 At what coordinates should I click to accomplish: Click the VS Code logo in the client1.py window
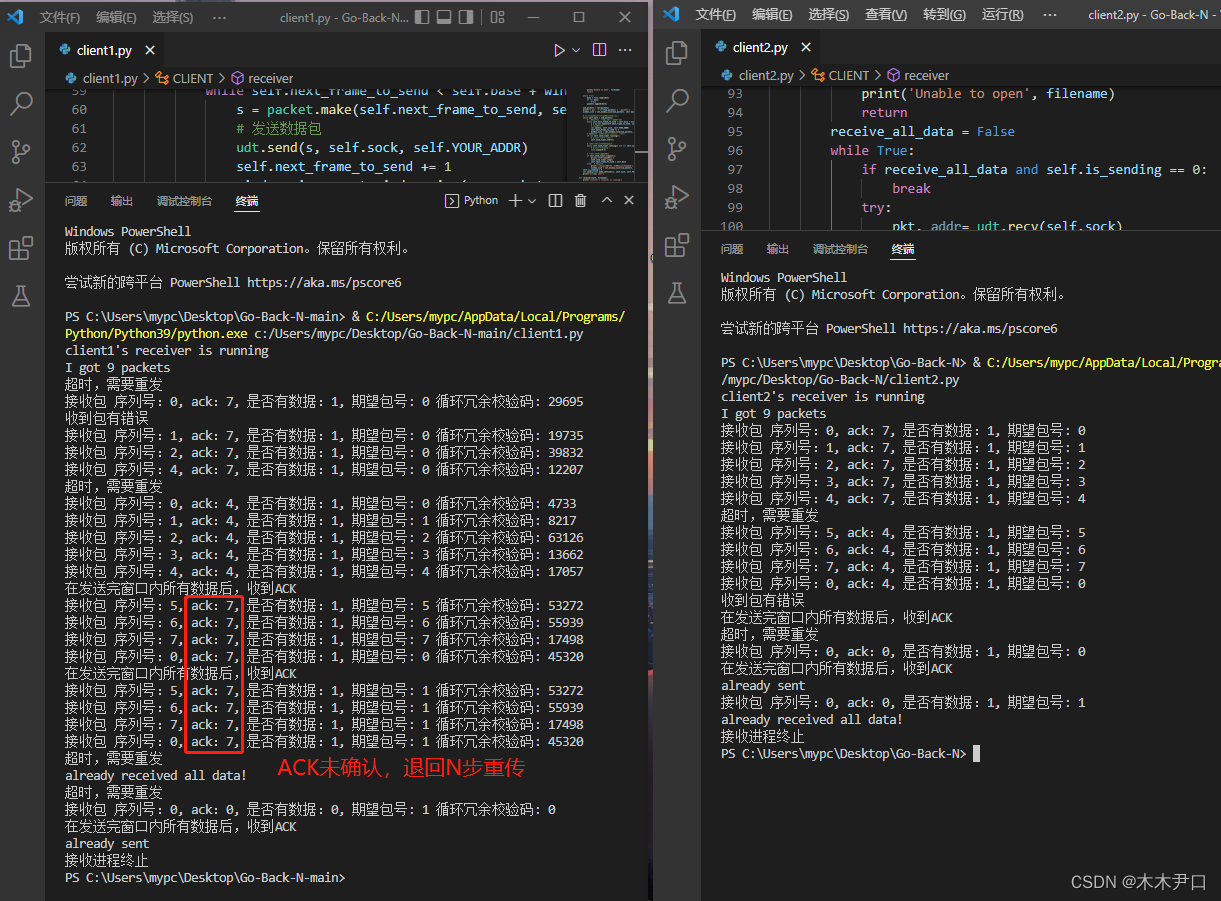(x=16, y=17)
